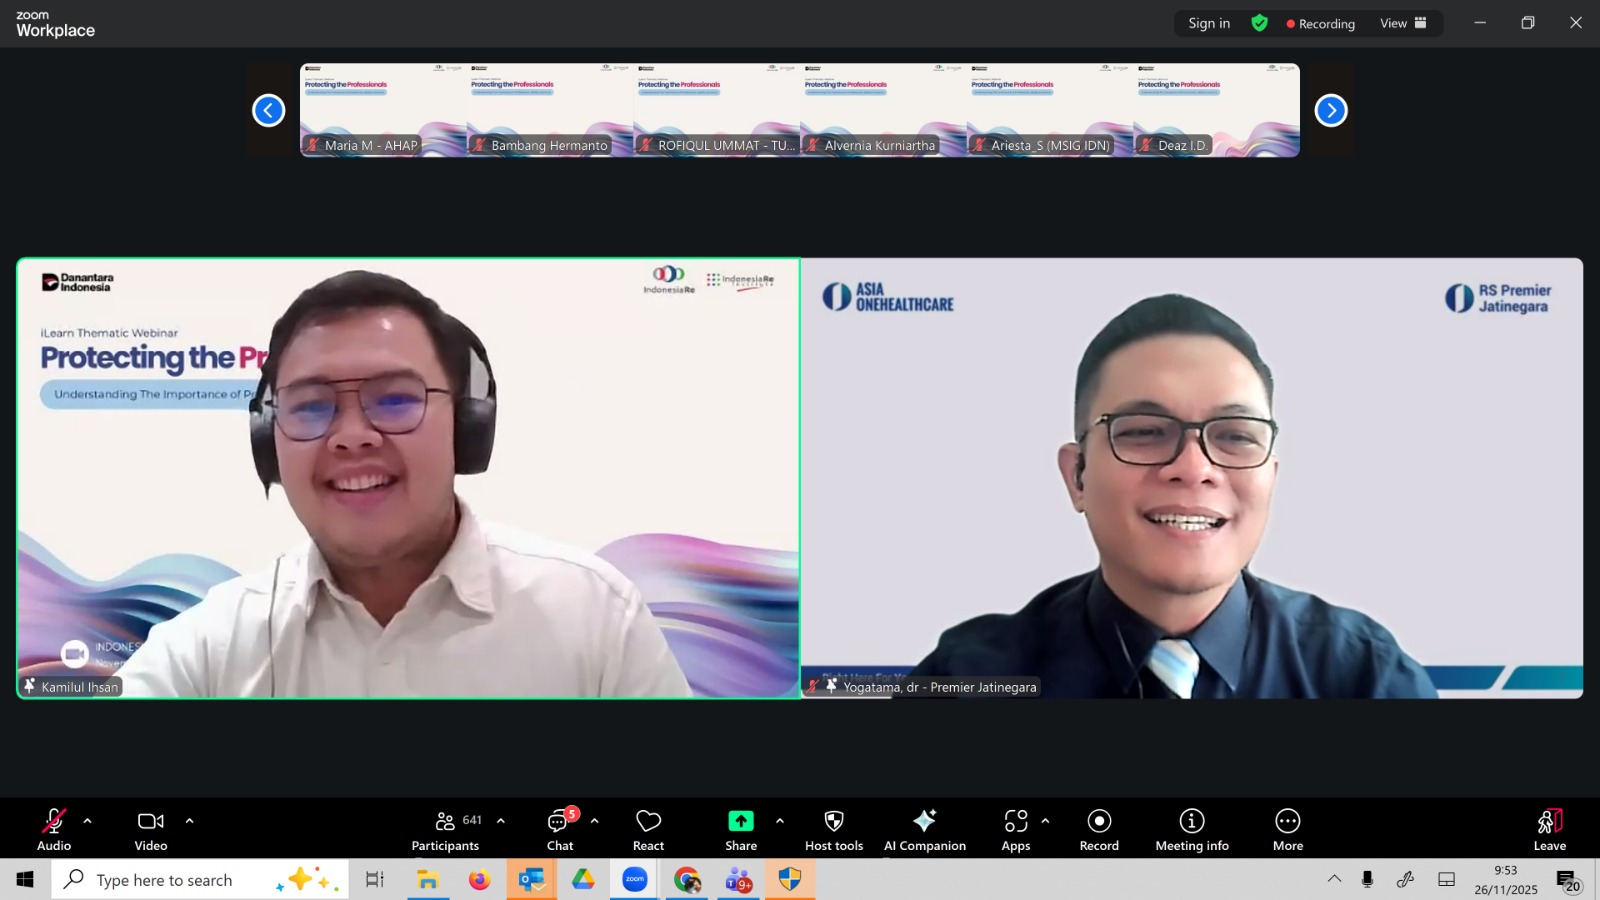Click the green Share screen icon
The width and height of the screenshot is (1600, 900).
coord(740,821)
